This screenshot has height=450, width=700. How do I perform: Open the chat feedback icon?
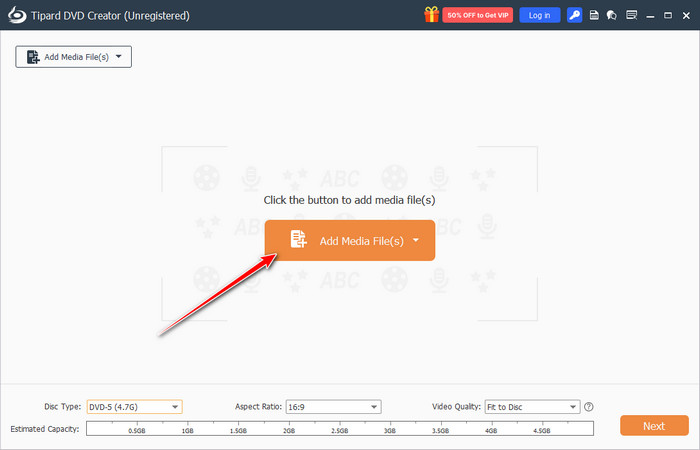tap(610, 15)
